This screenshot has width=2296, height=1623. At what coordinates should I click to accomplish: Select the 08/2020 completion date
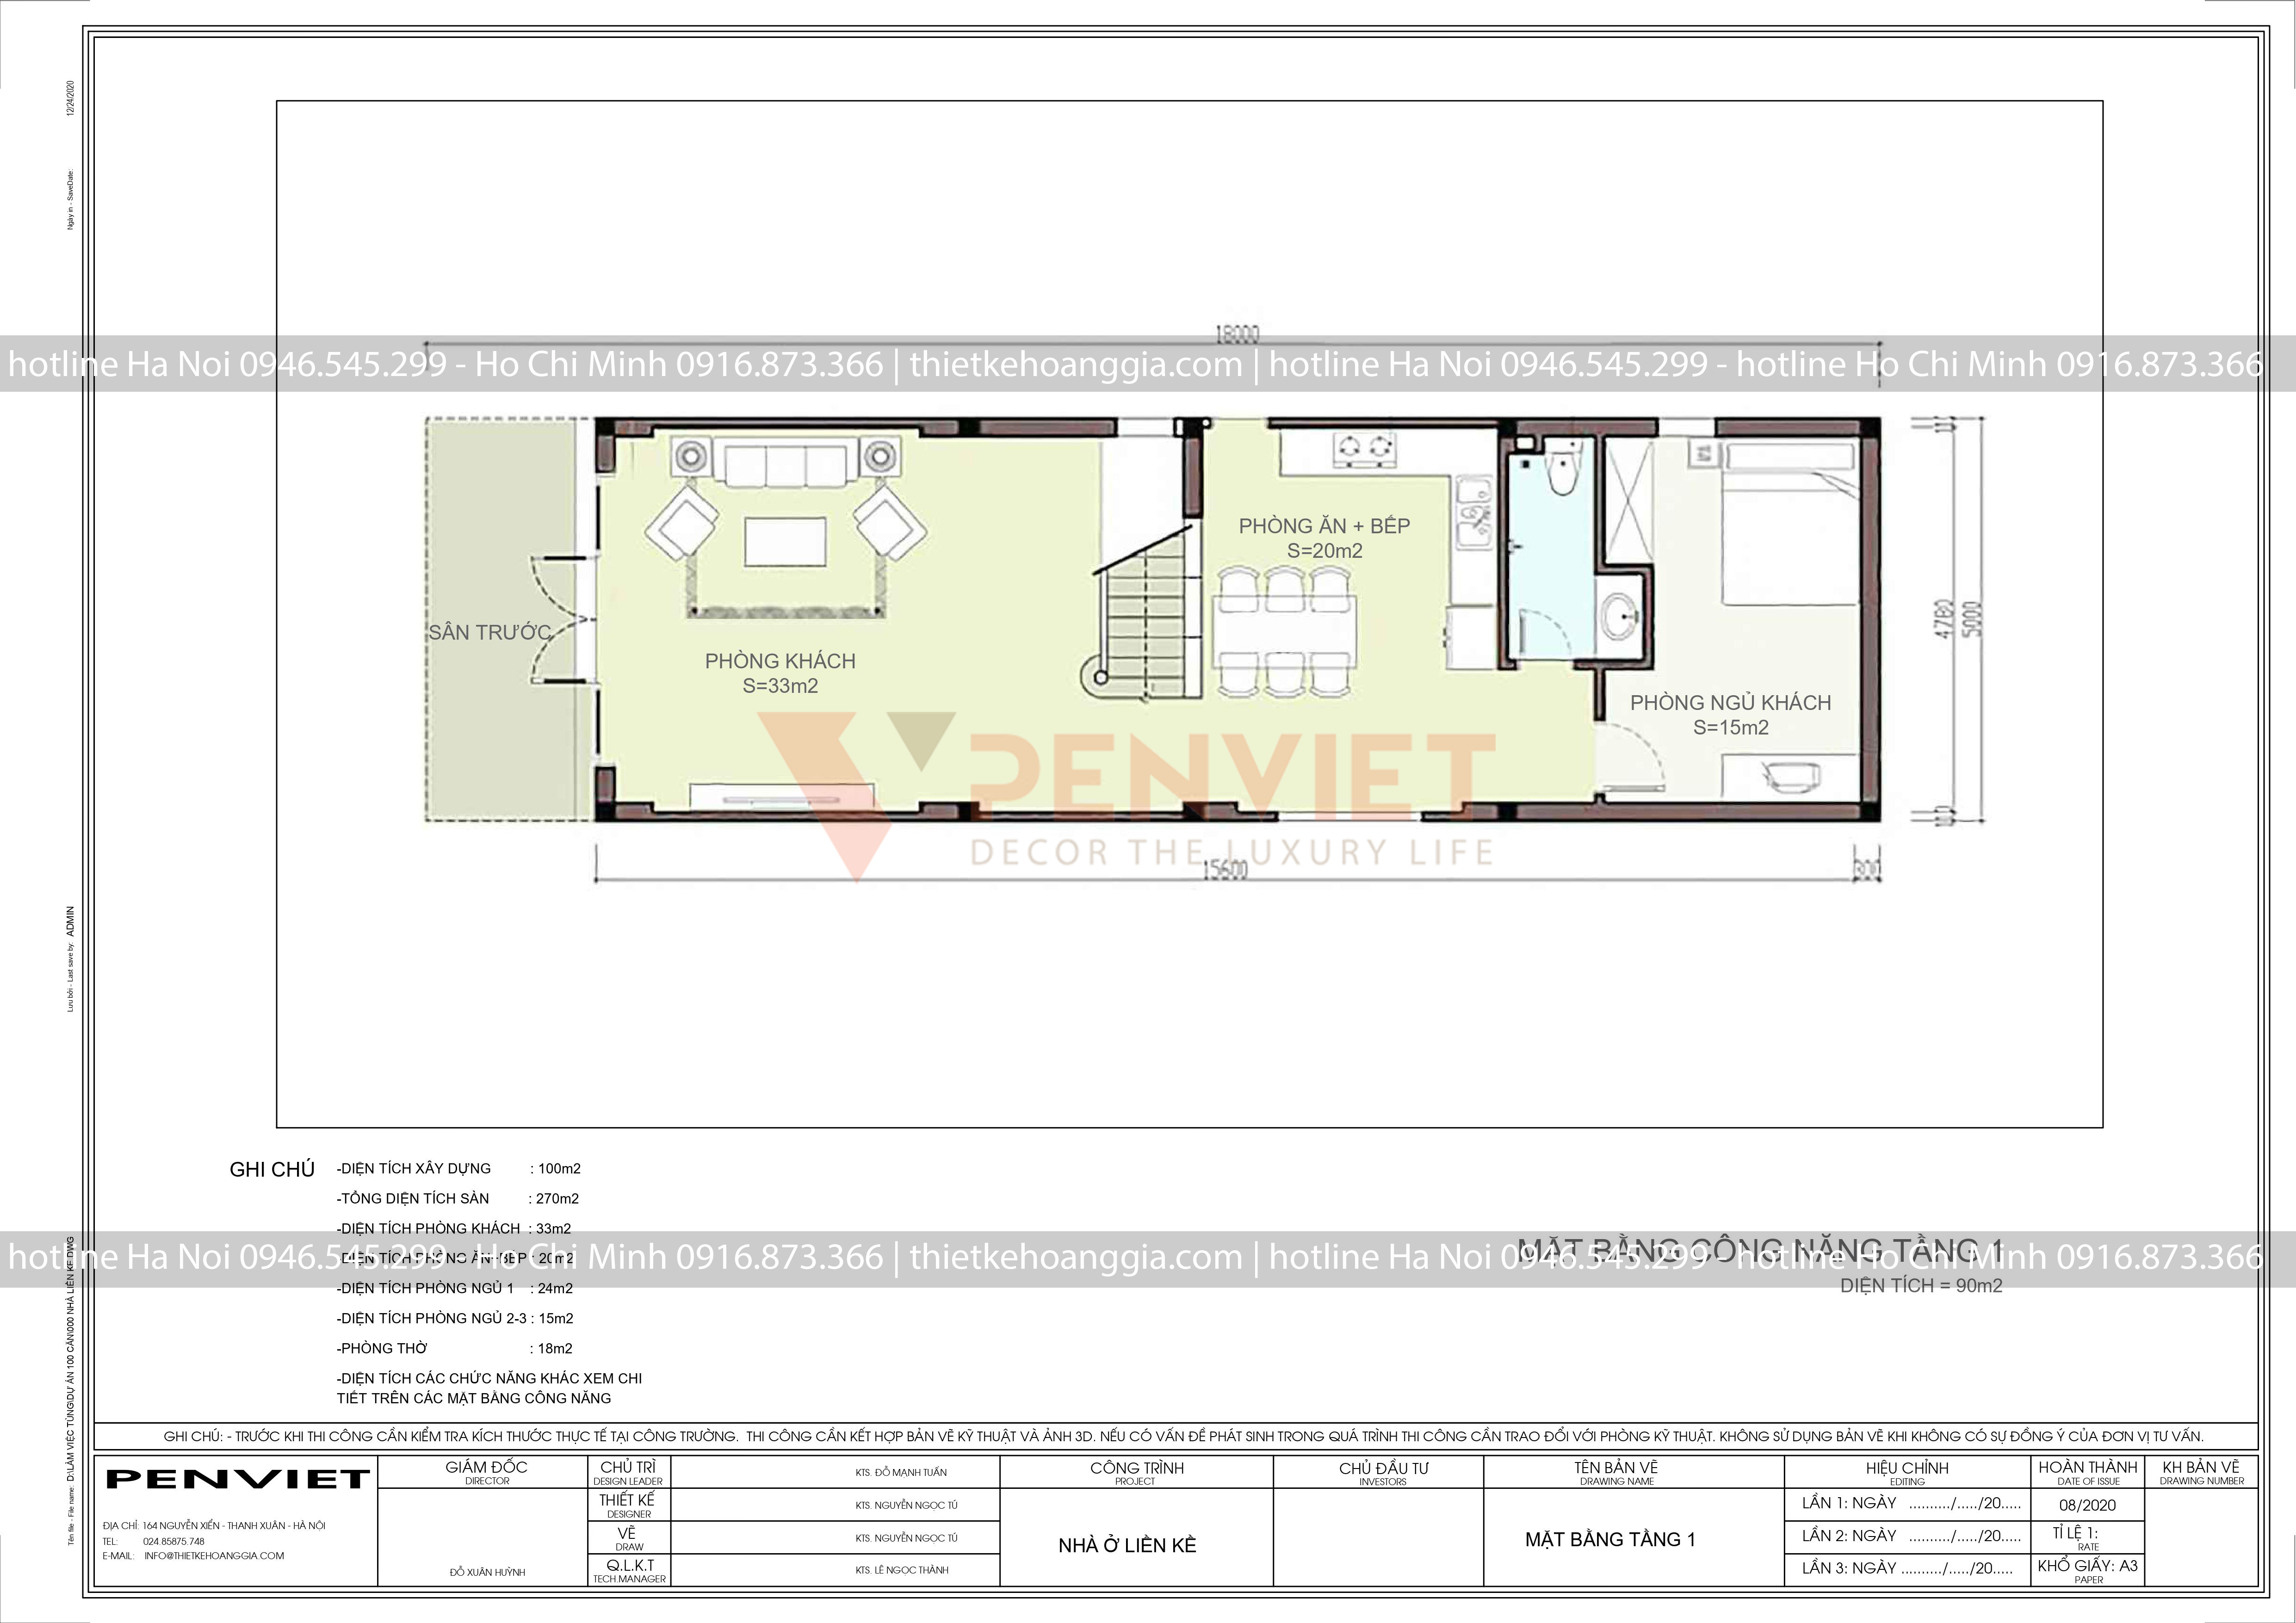2087,1505
